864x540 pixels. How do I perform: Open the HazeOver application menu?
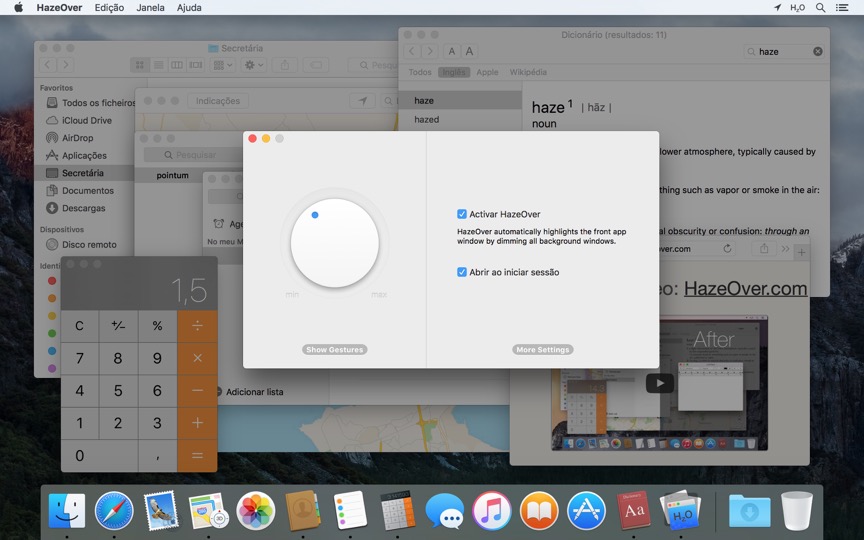(59, 8)
